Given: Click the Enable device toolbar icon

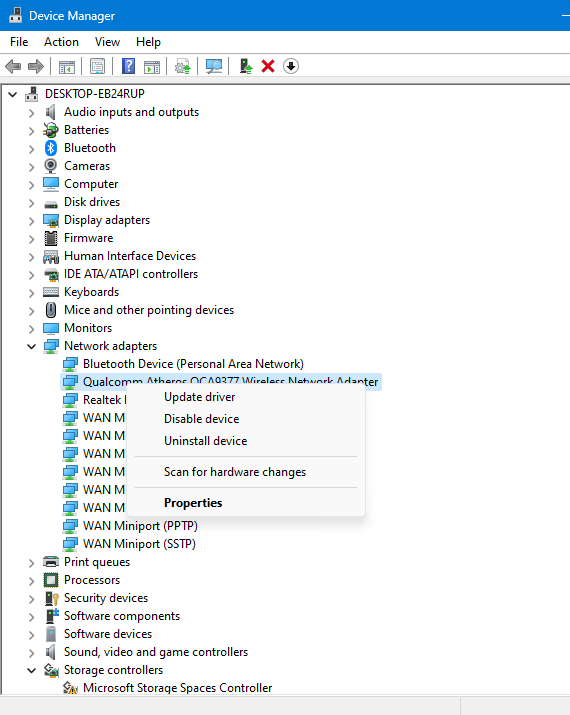Looking at the screenshot, I should [246, 67].
